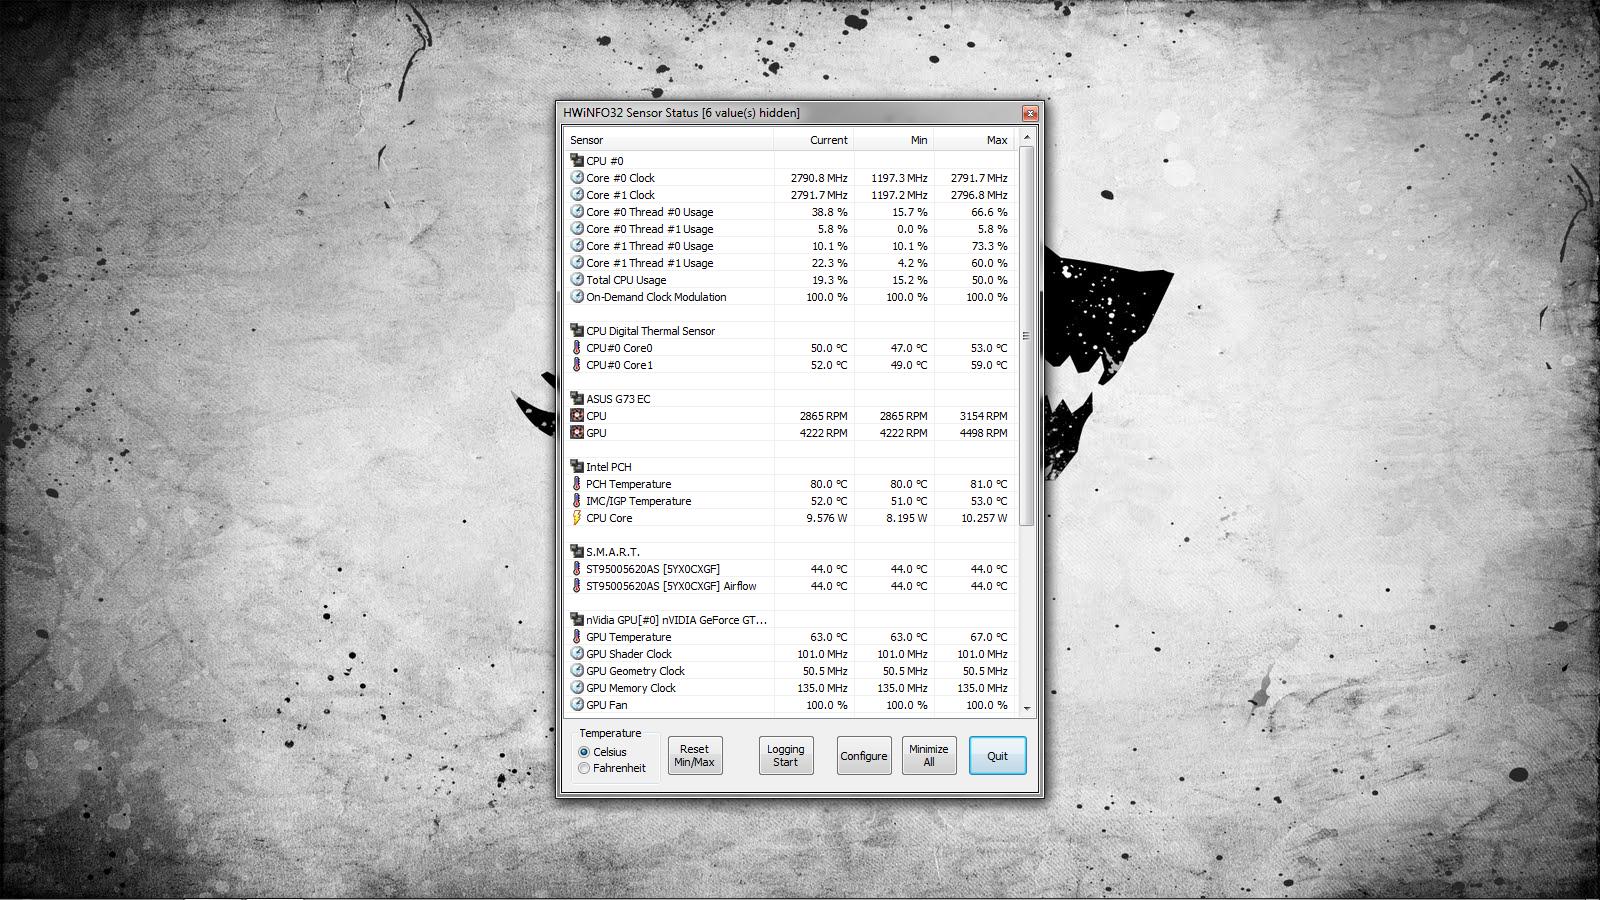Click the fan icon beside CPU RPM row

[x=577, y=416]
